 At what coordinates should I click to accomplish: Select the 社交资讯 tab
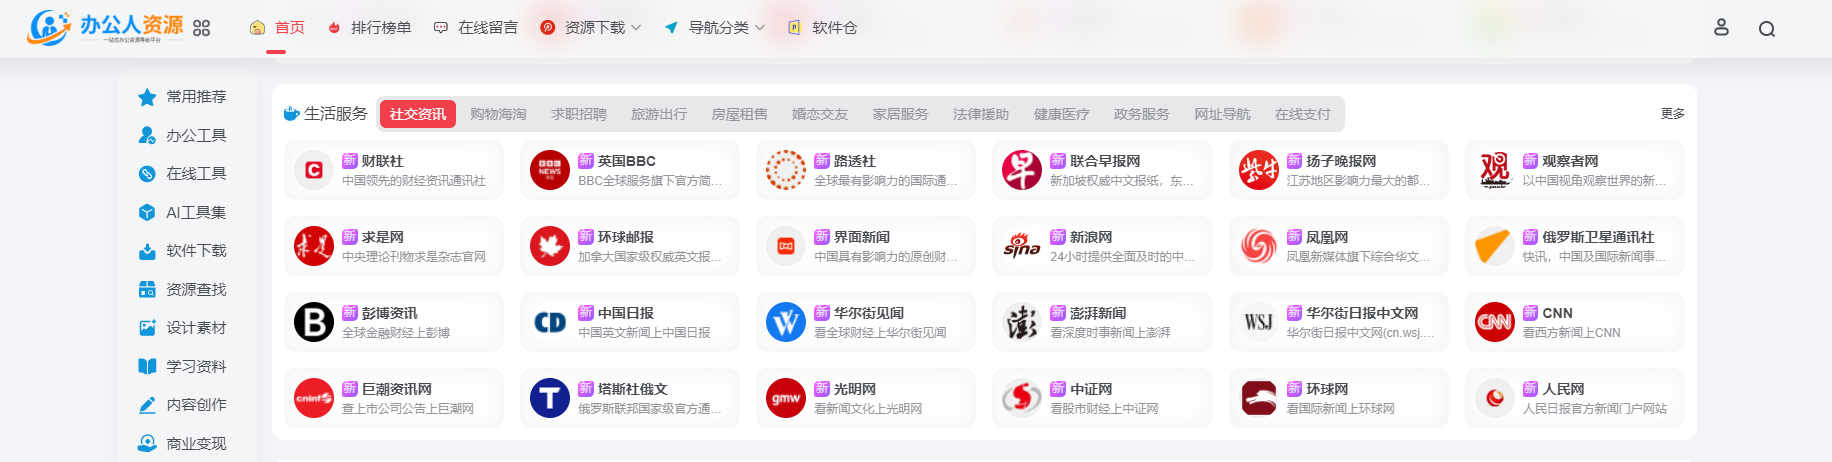(418, 114)
